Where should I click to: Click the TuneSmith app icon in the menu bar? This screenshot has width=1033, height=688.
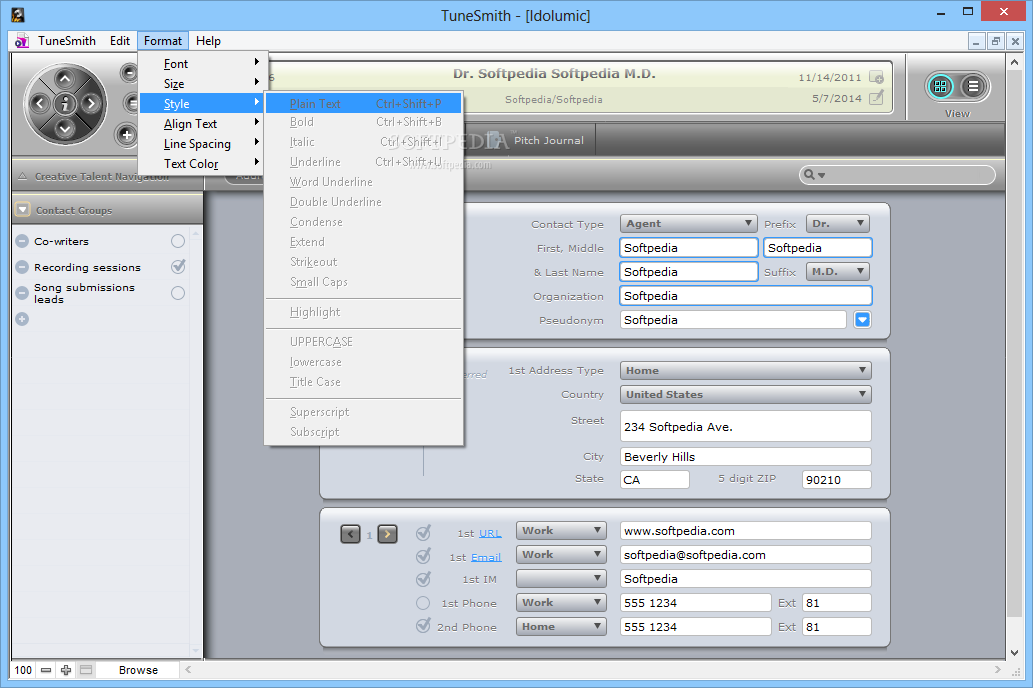point(22,41)
